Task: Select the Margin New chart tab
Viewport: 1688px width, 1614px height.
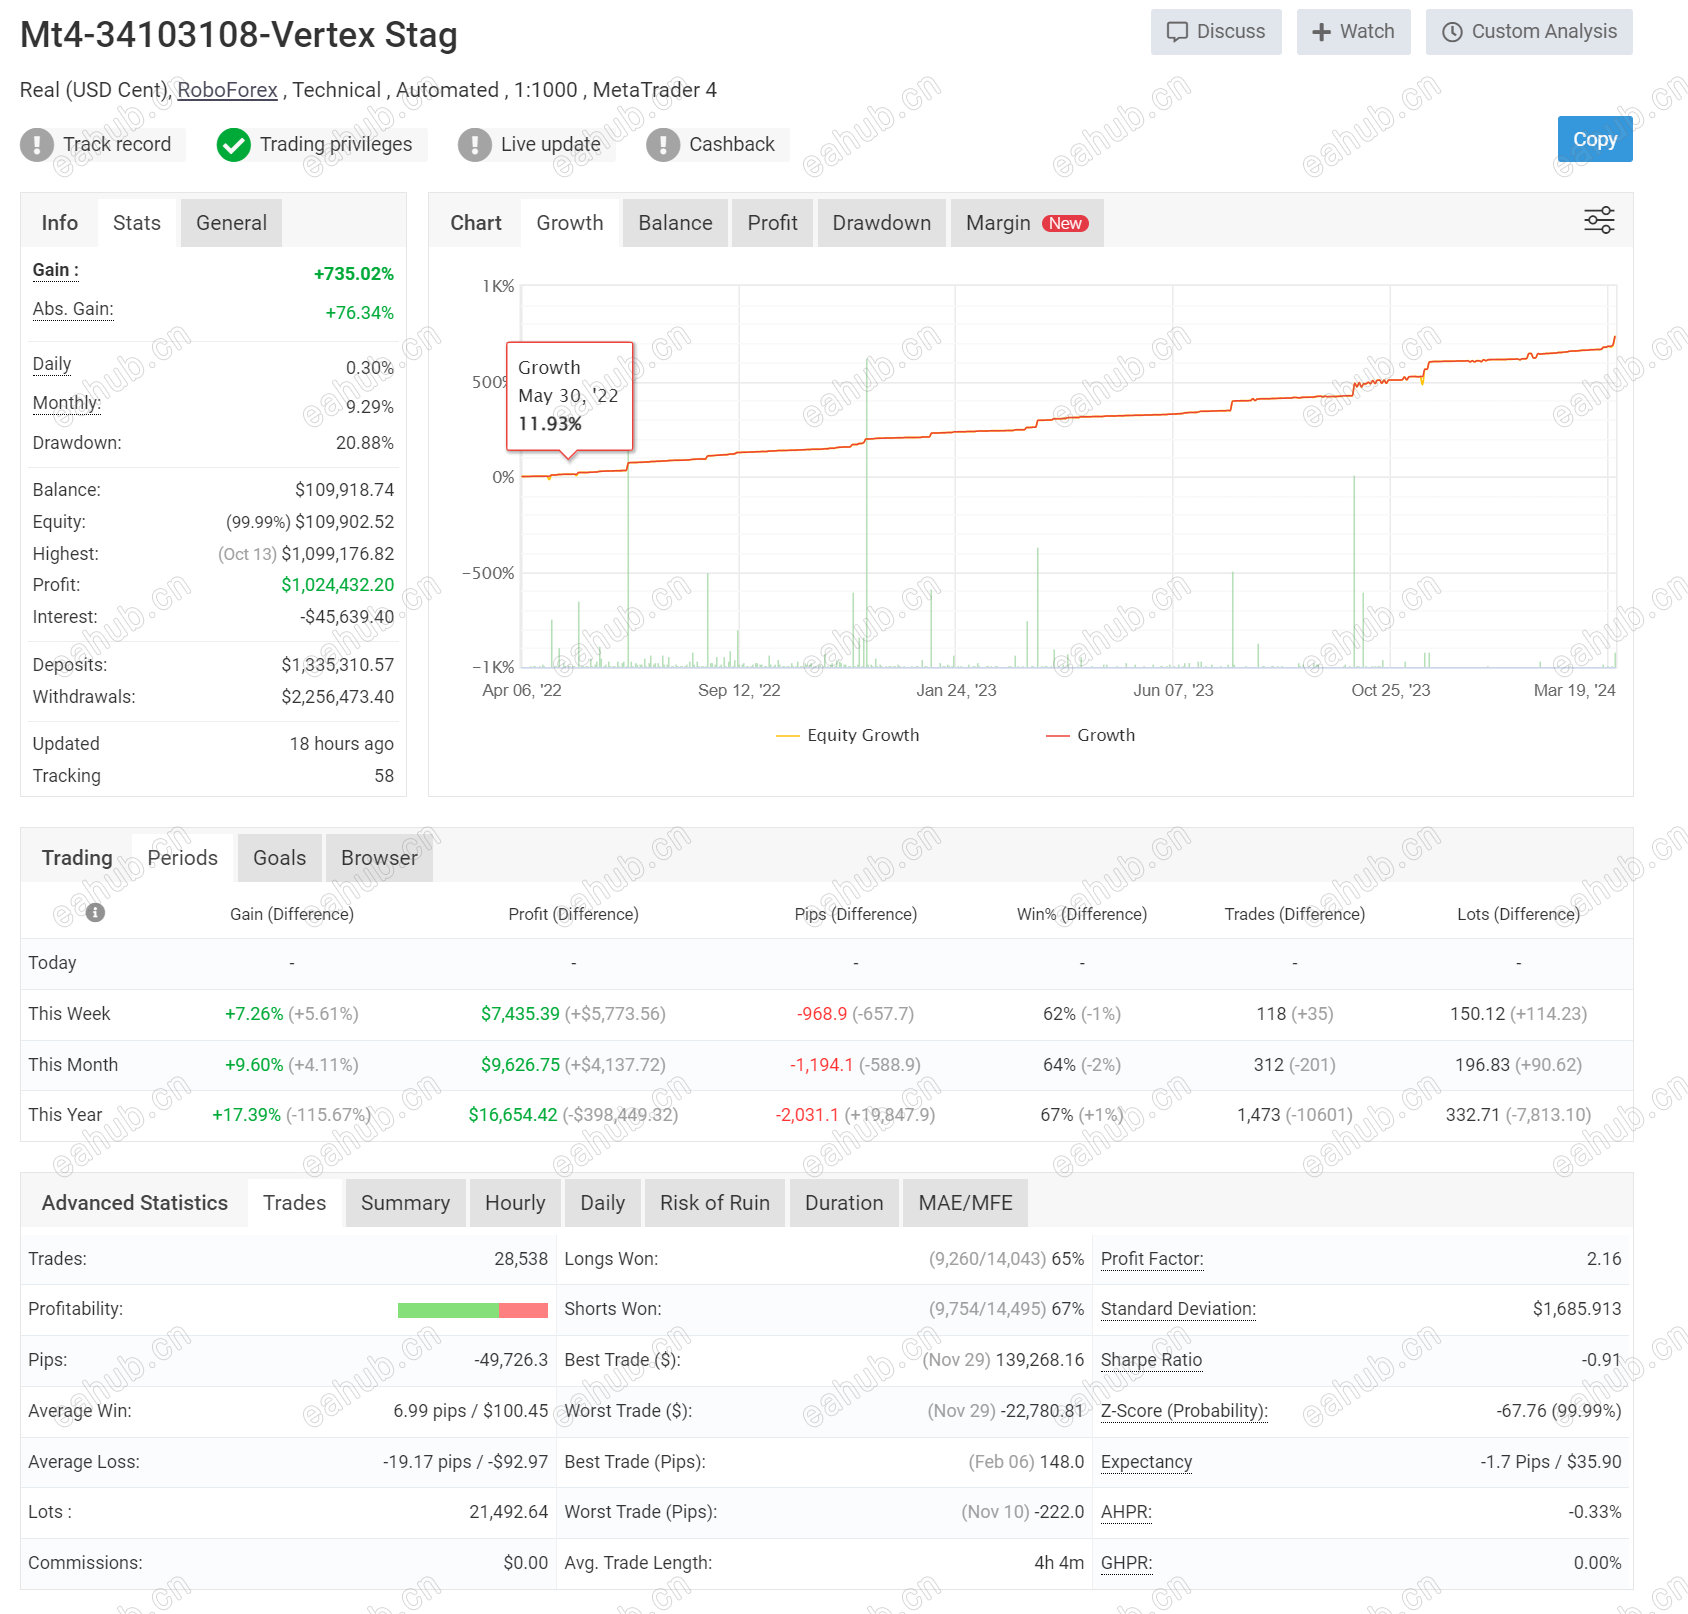Action: pyautogui.click(x=1027, y=223)
